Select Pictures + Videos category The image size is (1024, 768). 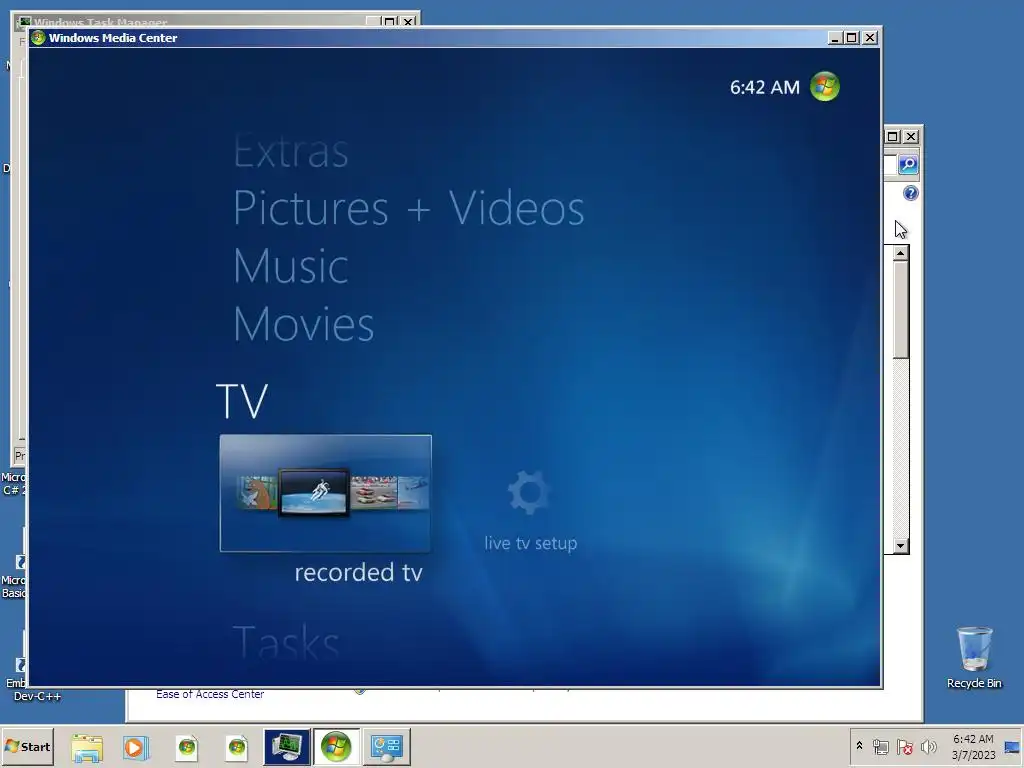click(409, 208)
